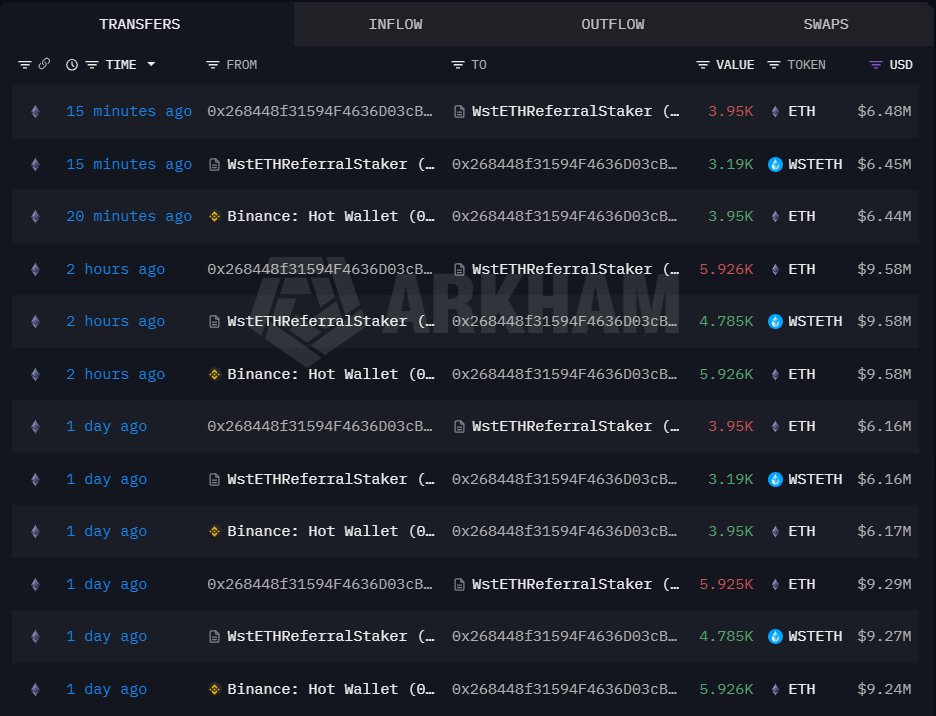Click the clock icon beside TIME

pyautogui.click(x=72, y=64)
